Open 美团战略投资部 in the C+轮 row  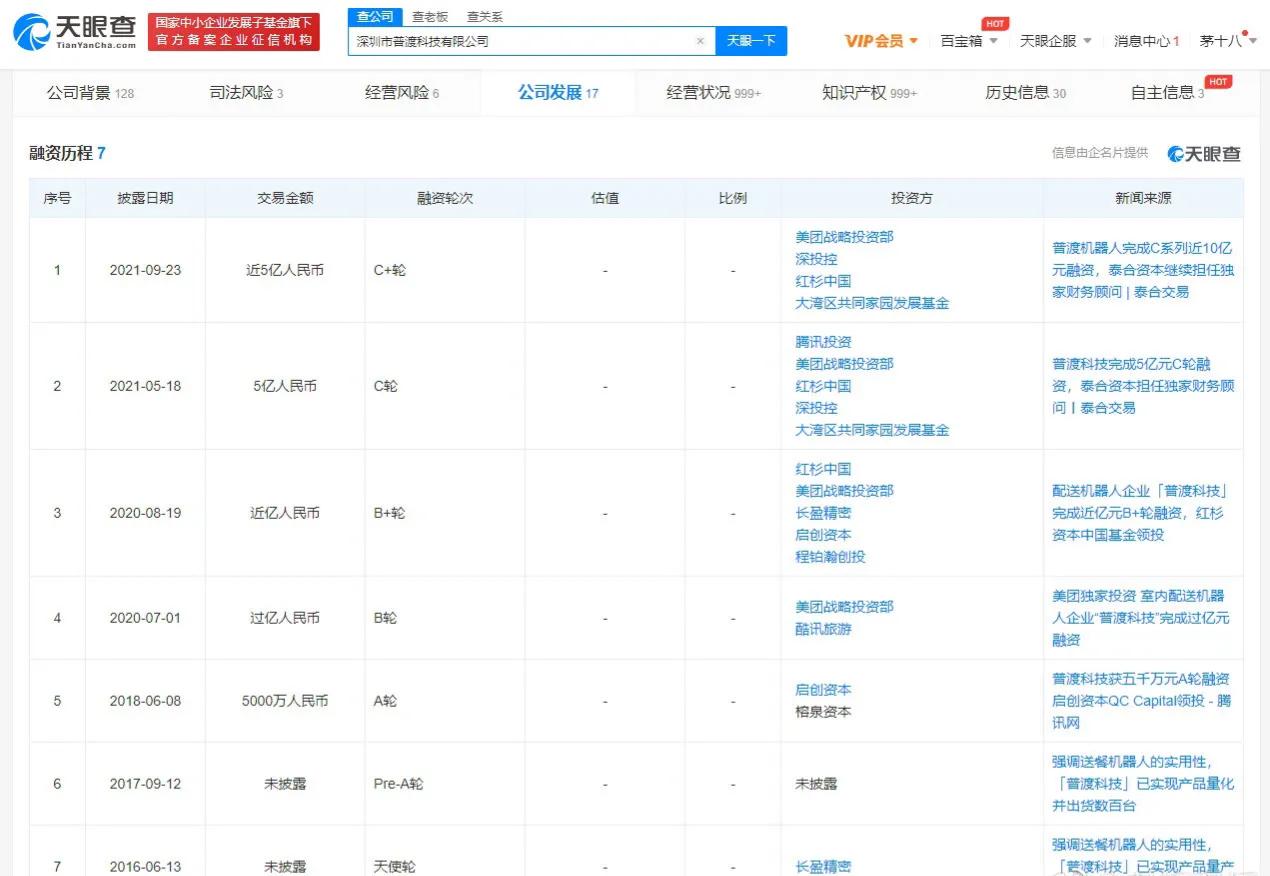click(844, 237)
